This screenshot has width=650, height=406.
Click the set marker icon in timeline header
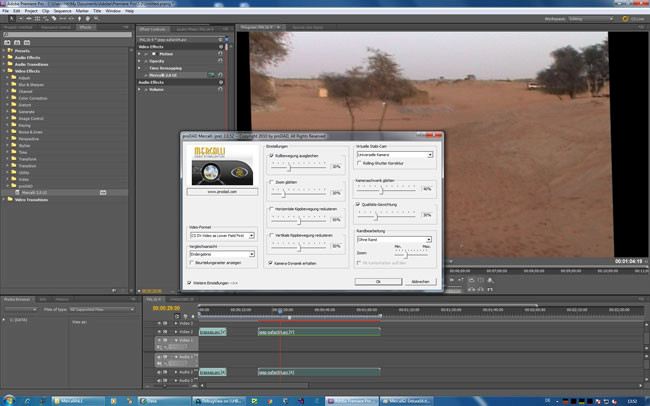click(185, 316)
